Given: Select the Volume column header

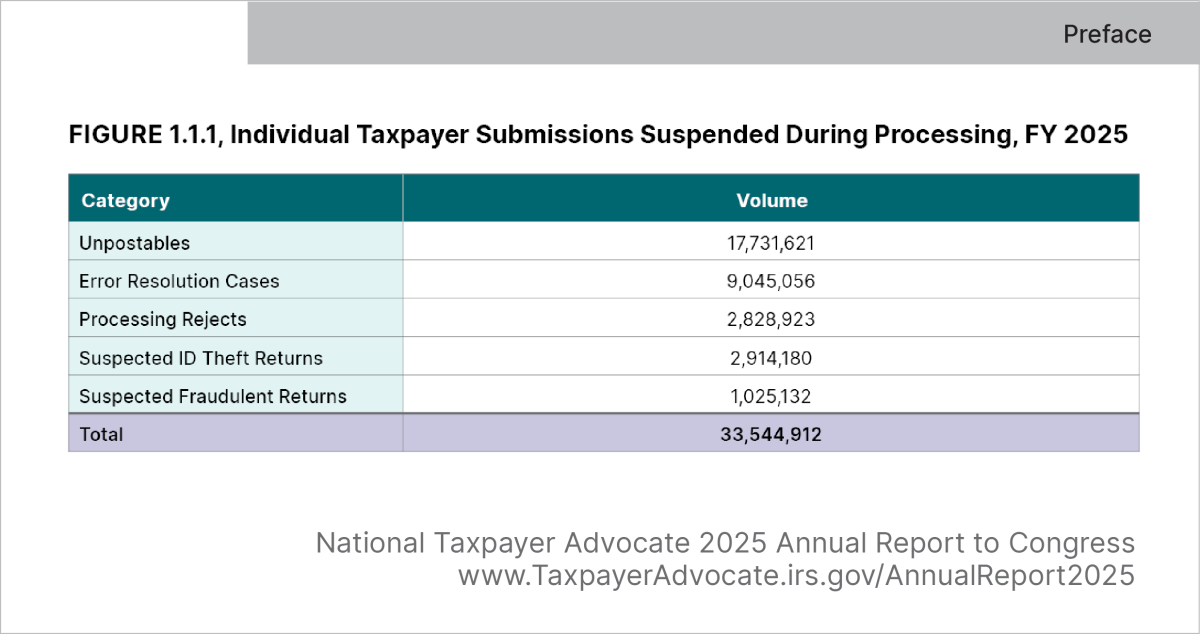Looking at the screenshot, I should pyautogui.click(x=771, y=200).
